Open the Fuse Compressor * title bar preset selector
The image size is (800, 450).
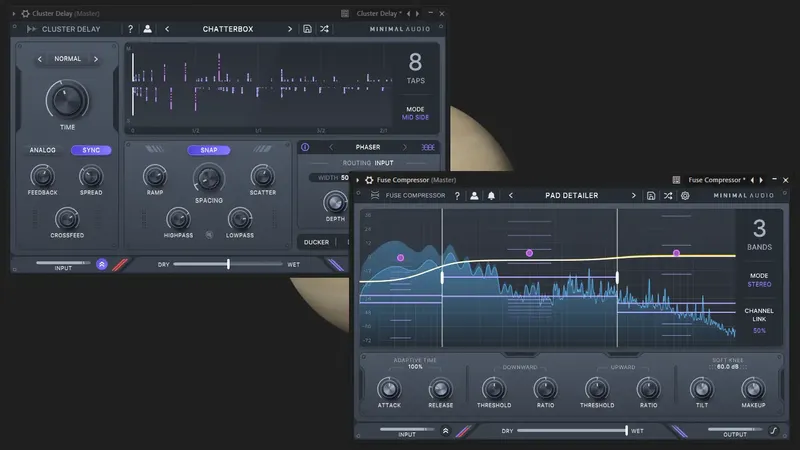717,180
